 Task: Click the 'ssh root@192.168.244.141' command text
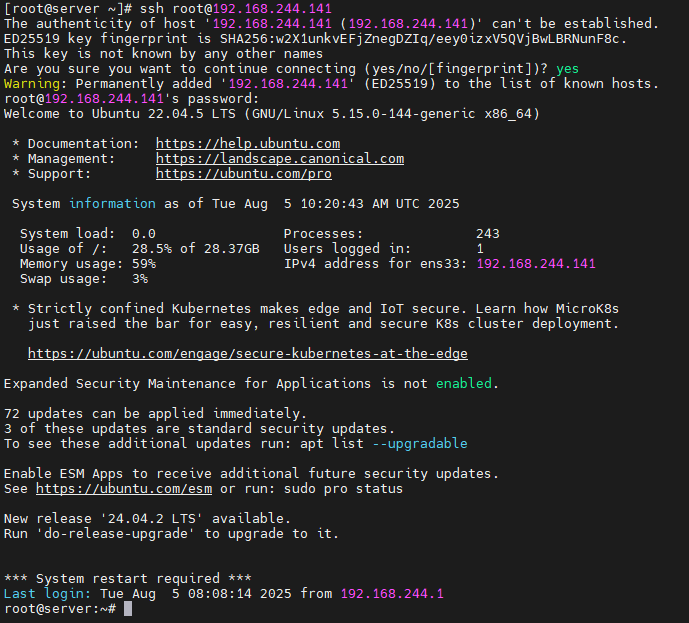pos(236,8)
